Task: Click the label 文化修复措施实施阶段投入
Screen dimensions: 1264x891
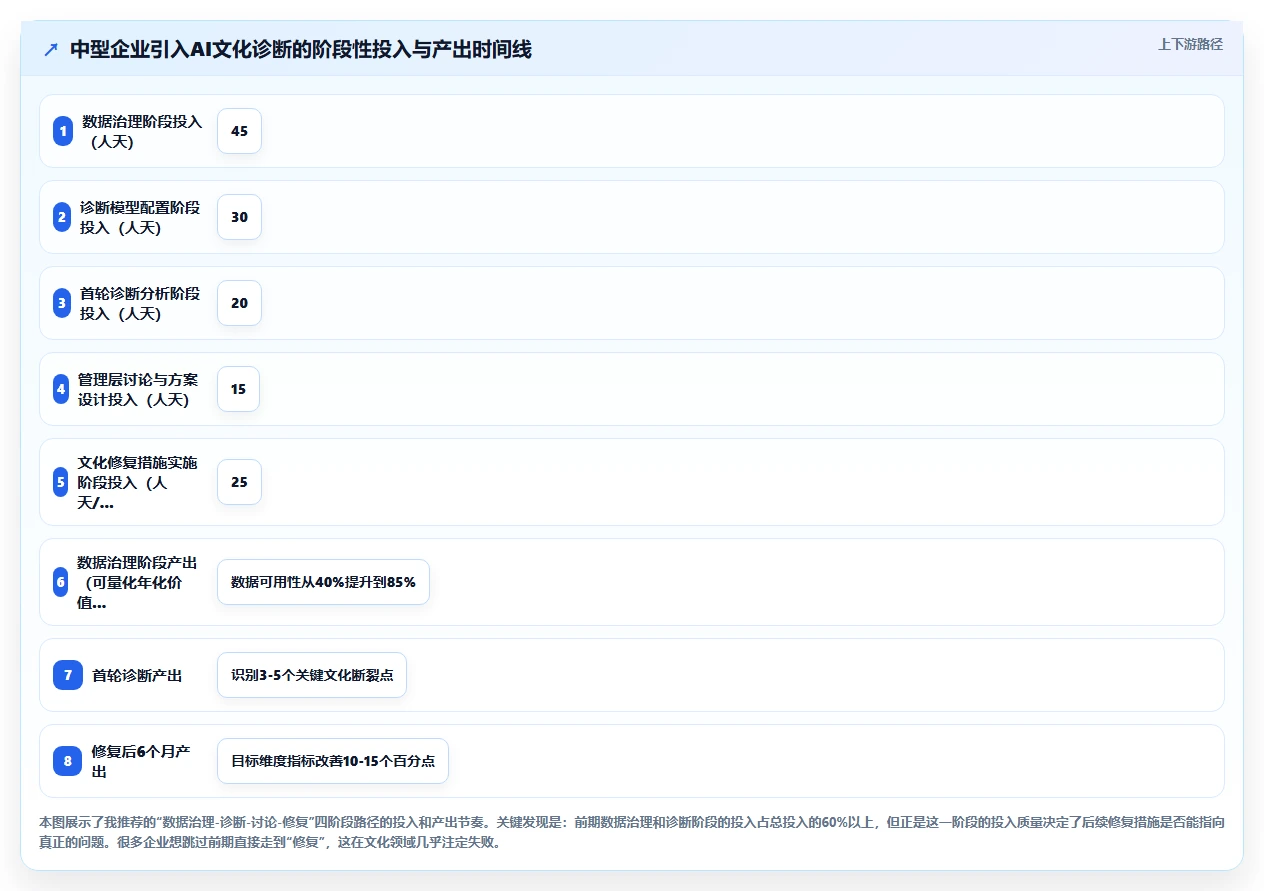Action: 138,482
